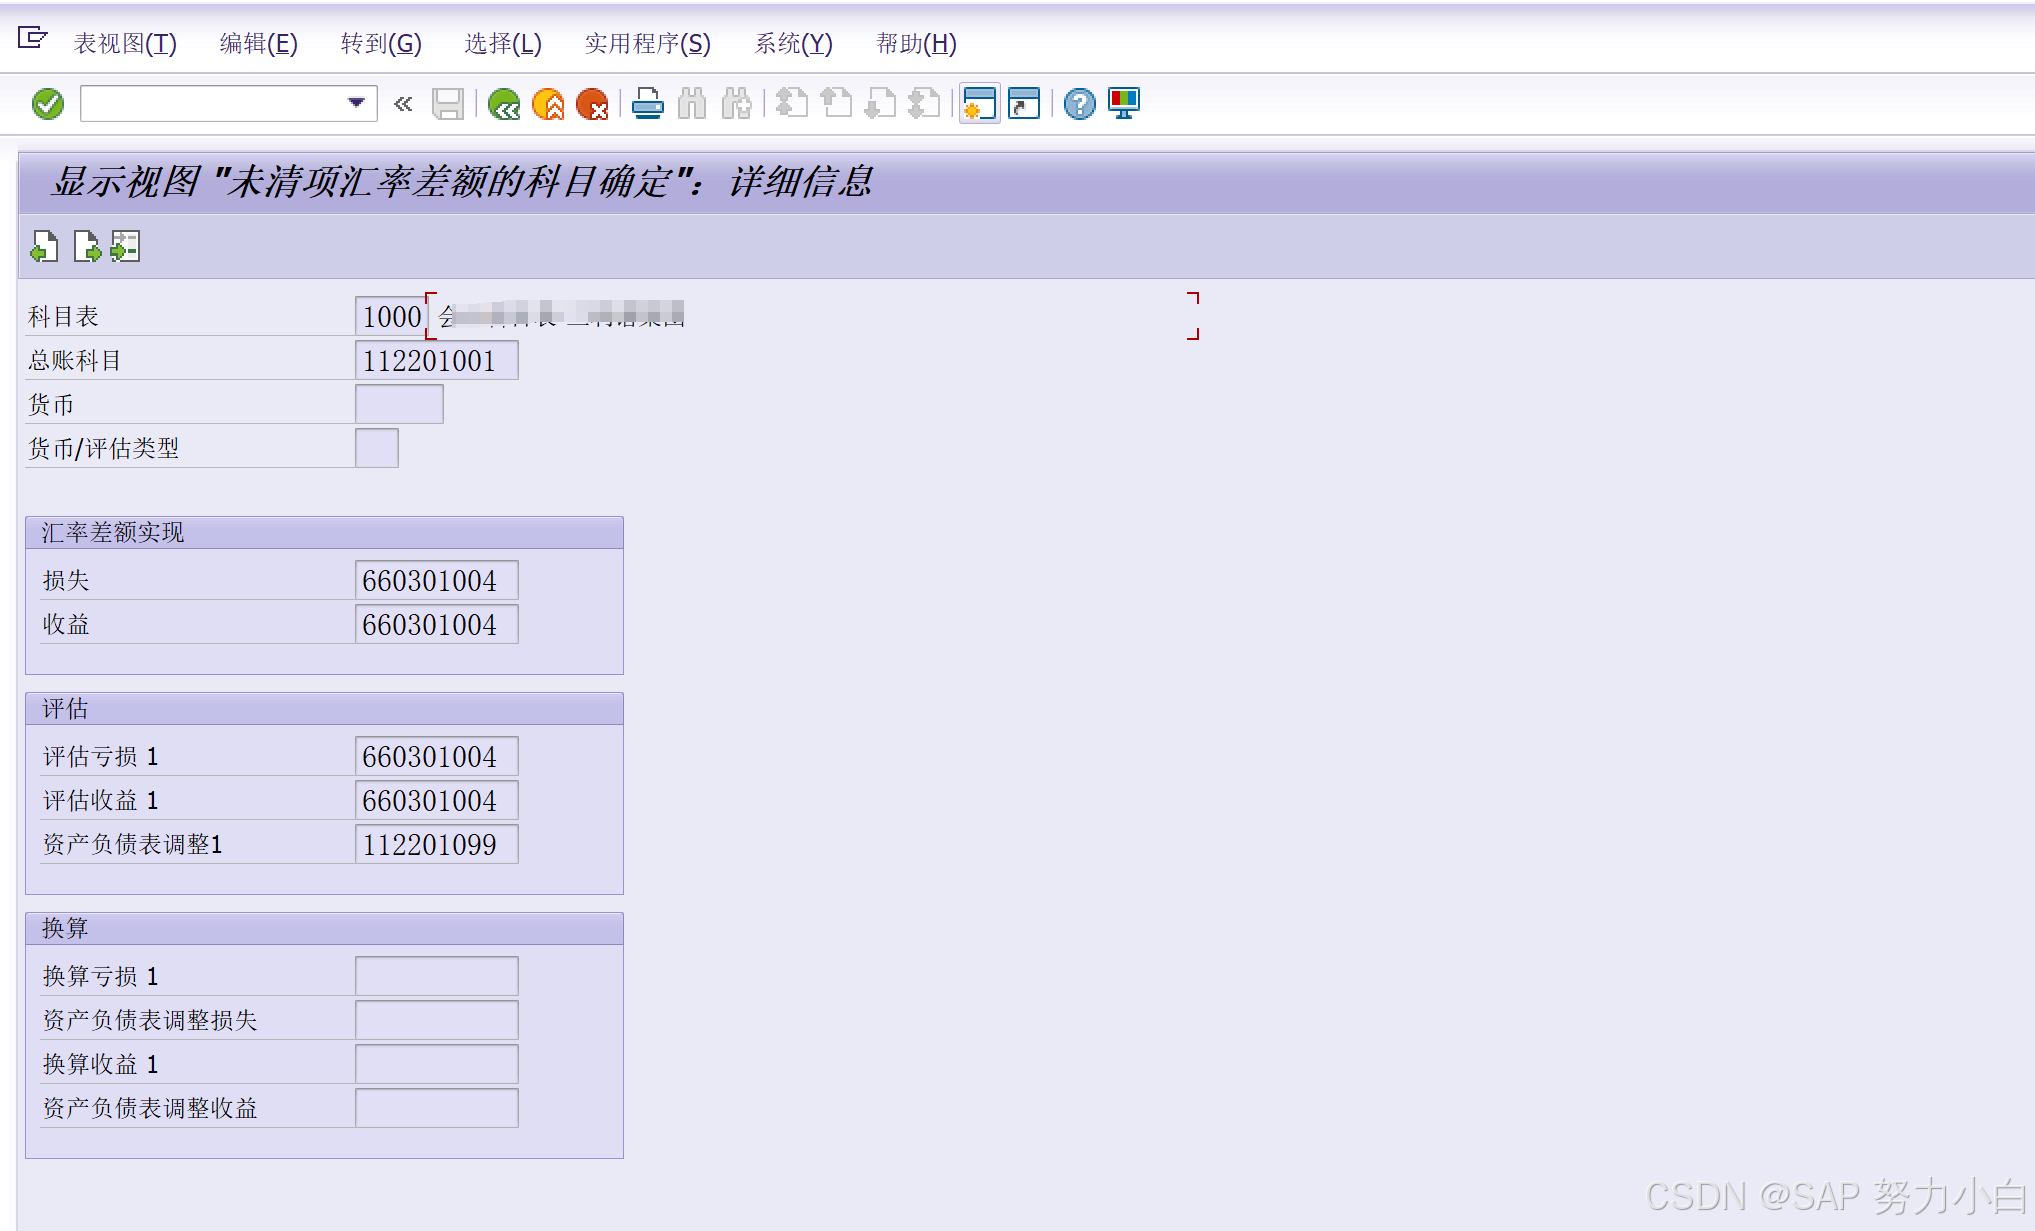This screenshot has width=2035, height=1231.
Task: Click the Customize Local Layout monitor icon
Action: (1124, 104)
